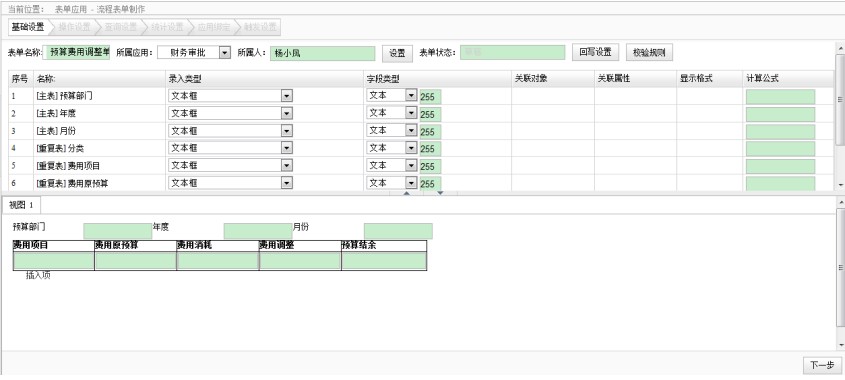Open 字段类型 dropdown for 费用项目 row

[392, 165]
